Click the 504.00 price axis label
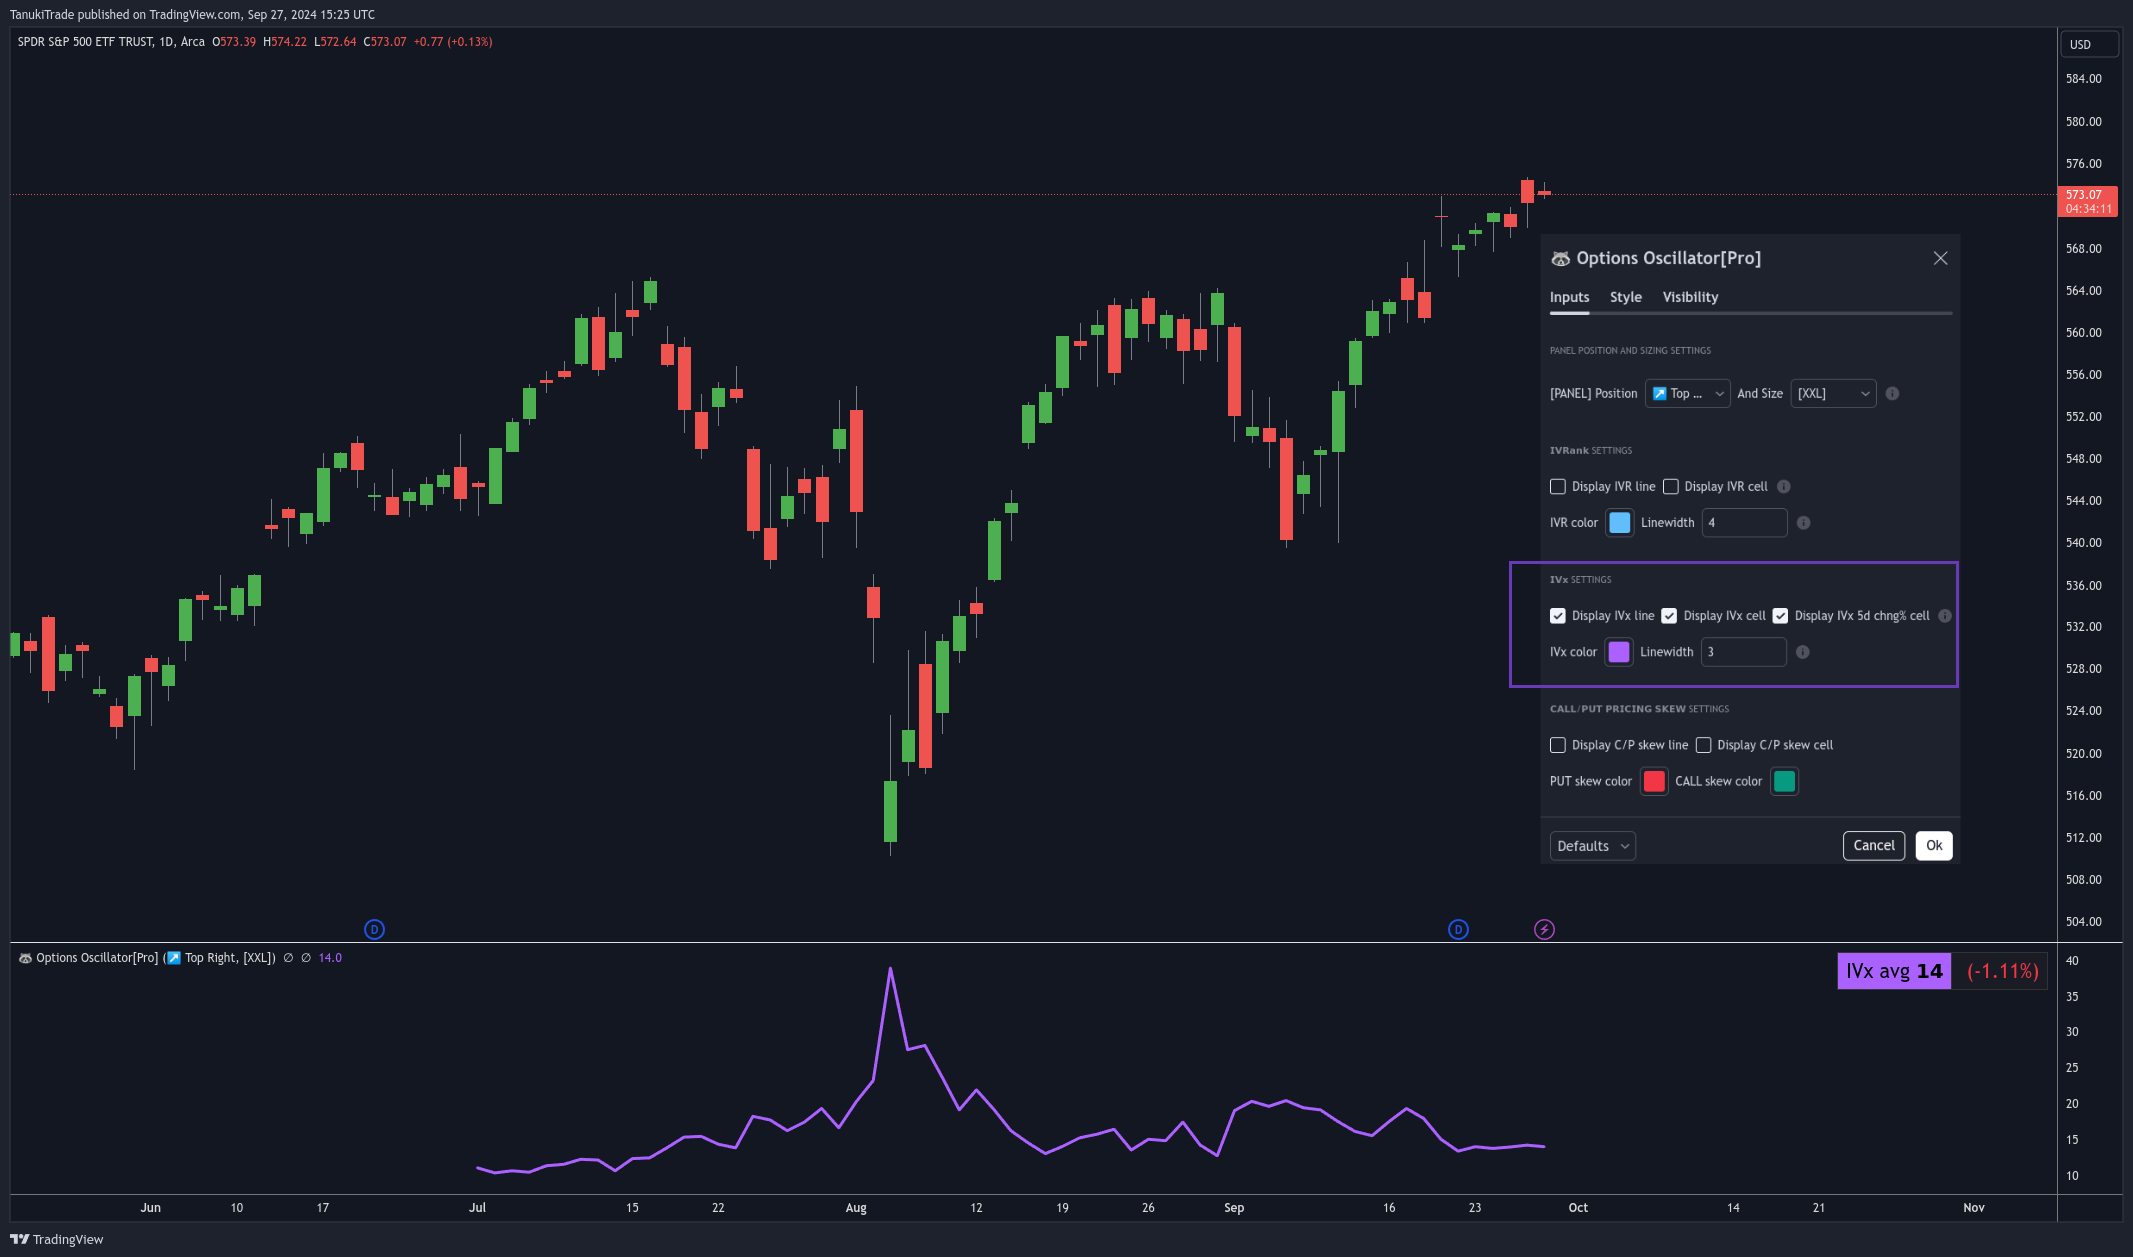The width and height of the screenshot is (2133, 1257). [x=2084, y=922]
